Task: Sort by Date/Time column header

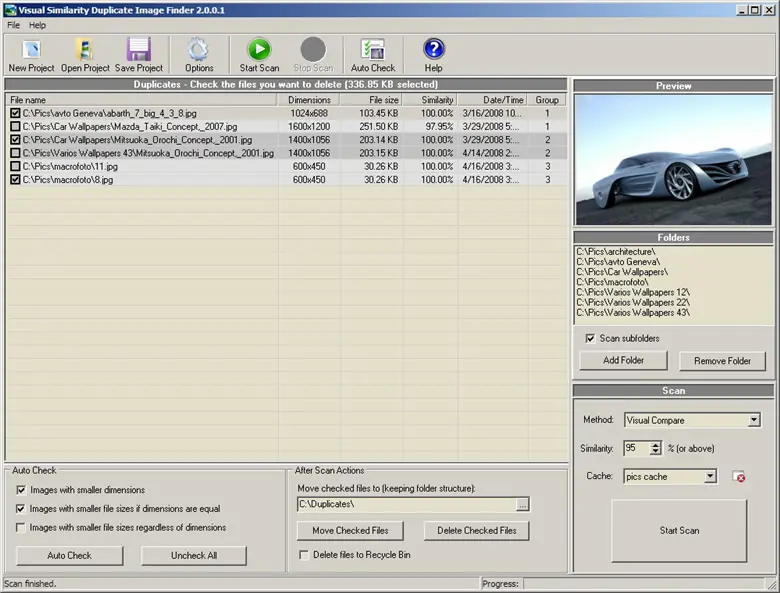Action: click(493, 100)
